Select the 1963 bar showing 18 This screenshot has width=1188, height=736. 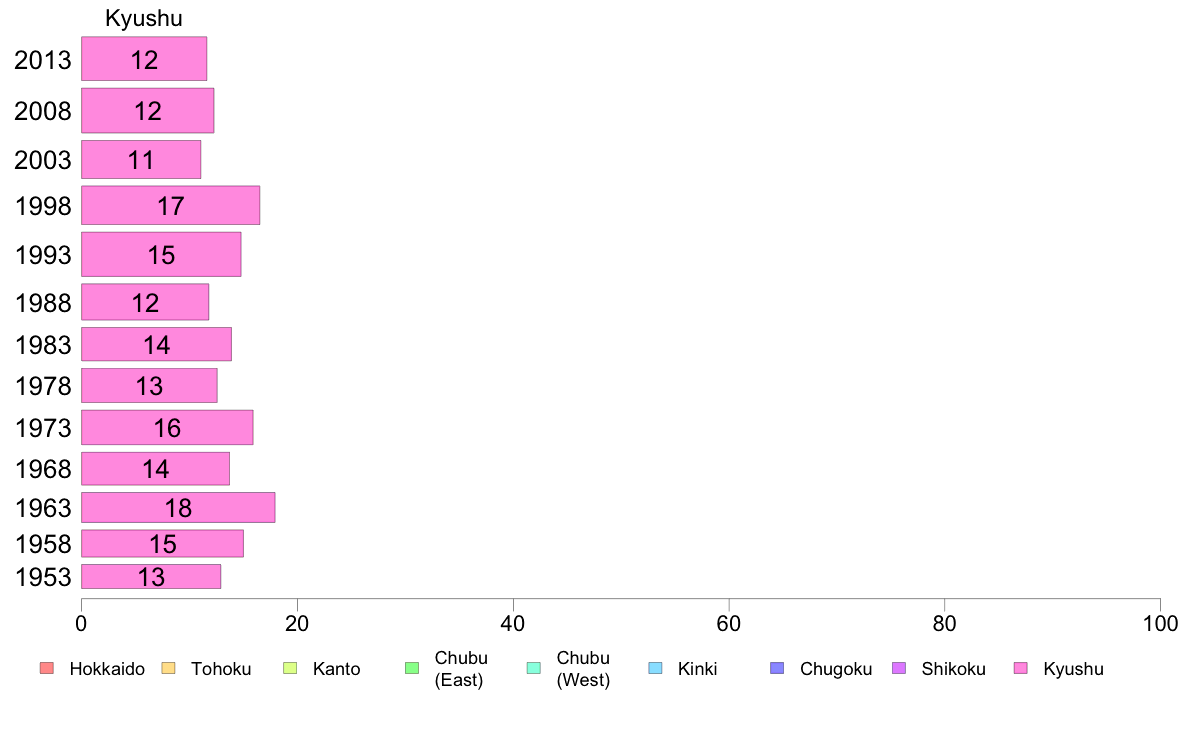point(178,507)
